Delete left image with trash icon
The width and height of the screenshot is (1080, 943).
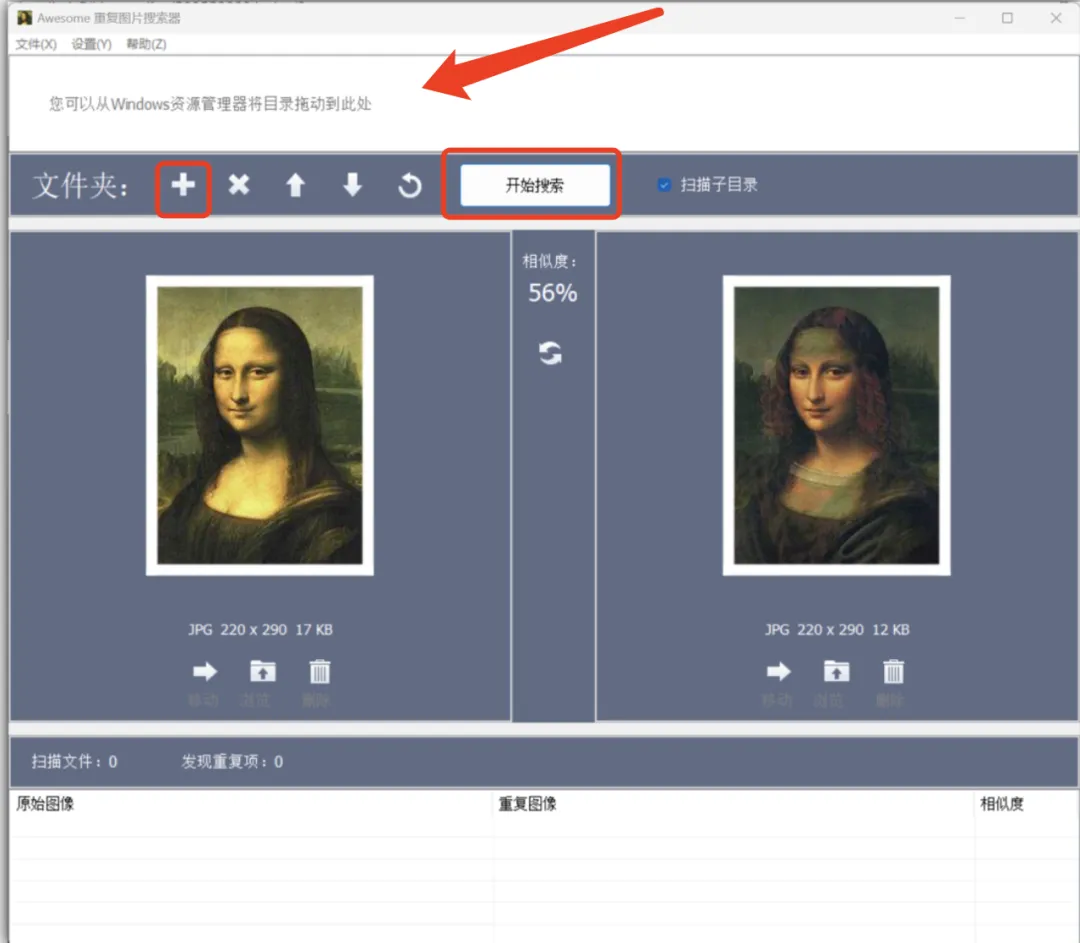point(320,671)
